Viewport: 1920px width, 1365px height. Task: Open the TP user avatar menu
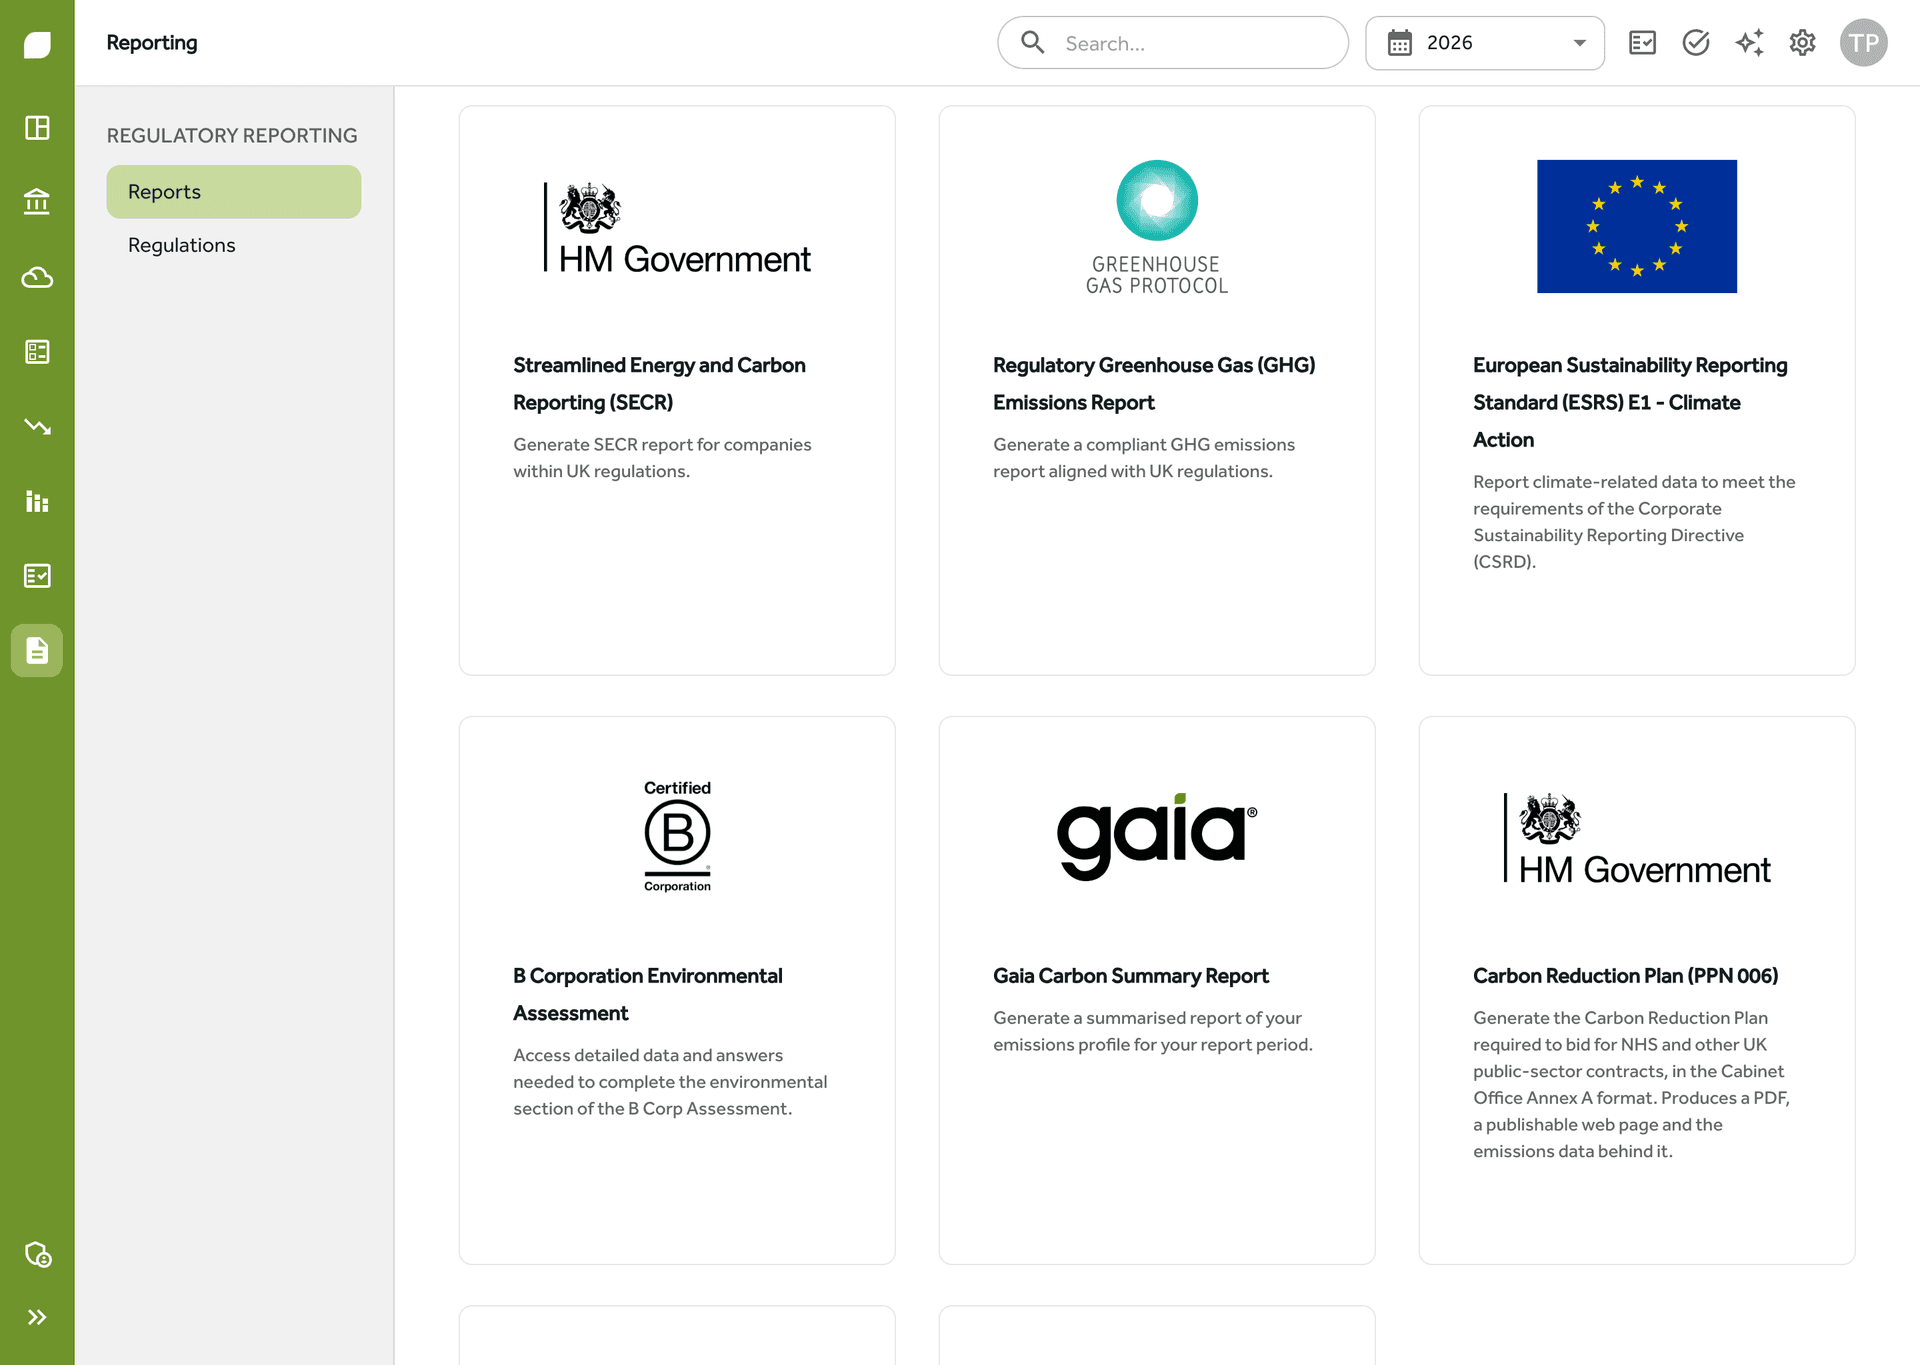(1864, 43)
